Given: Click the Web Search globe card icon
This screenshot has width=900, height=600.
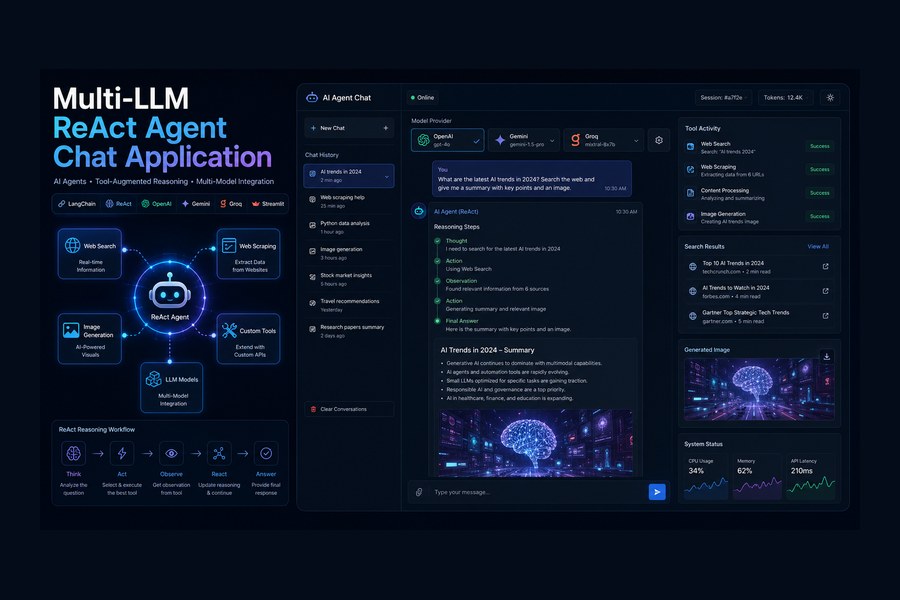Looking at the screenshot, I should click(x=72, y=245).
